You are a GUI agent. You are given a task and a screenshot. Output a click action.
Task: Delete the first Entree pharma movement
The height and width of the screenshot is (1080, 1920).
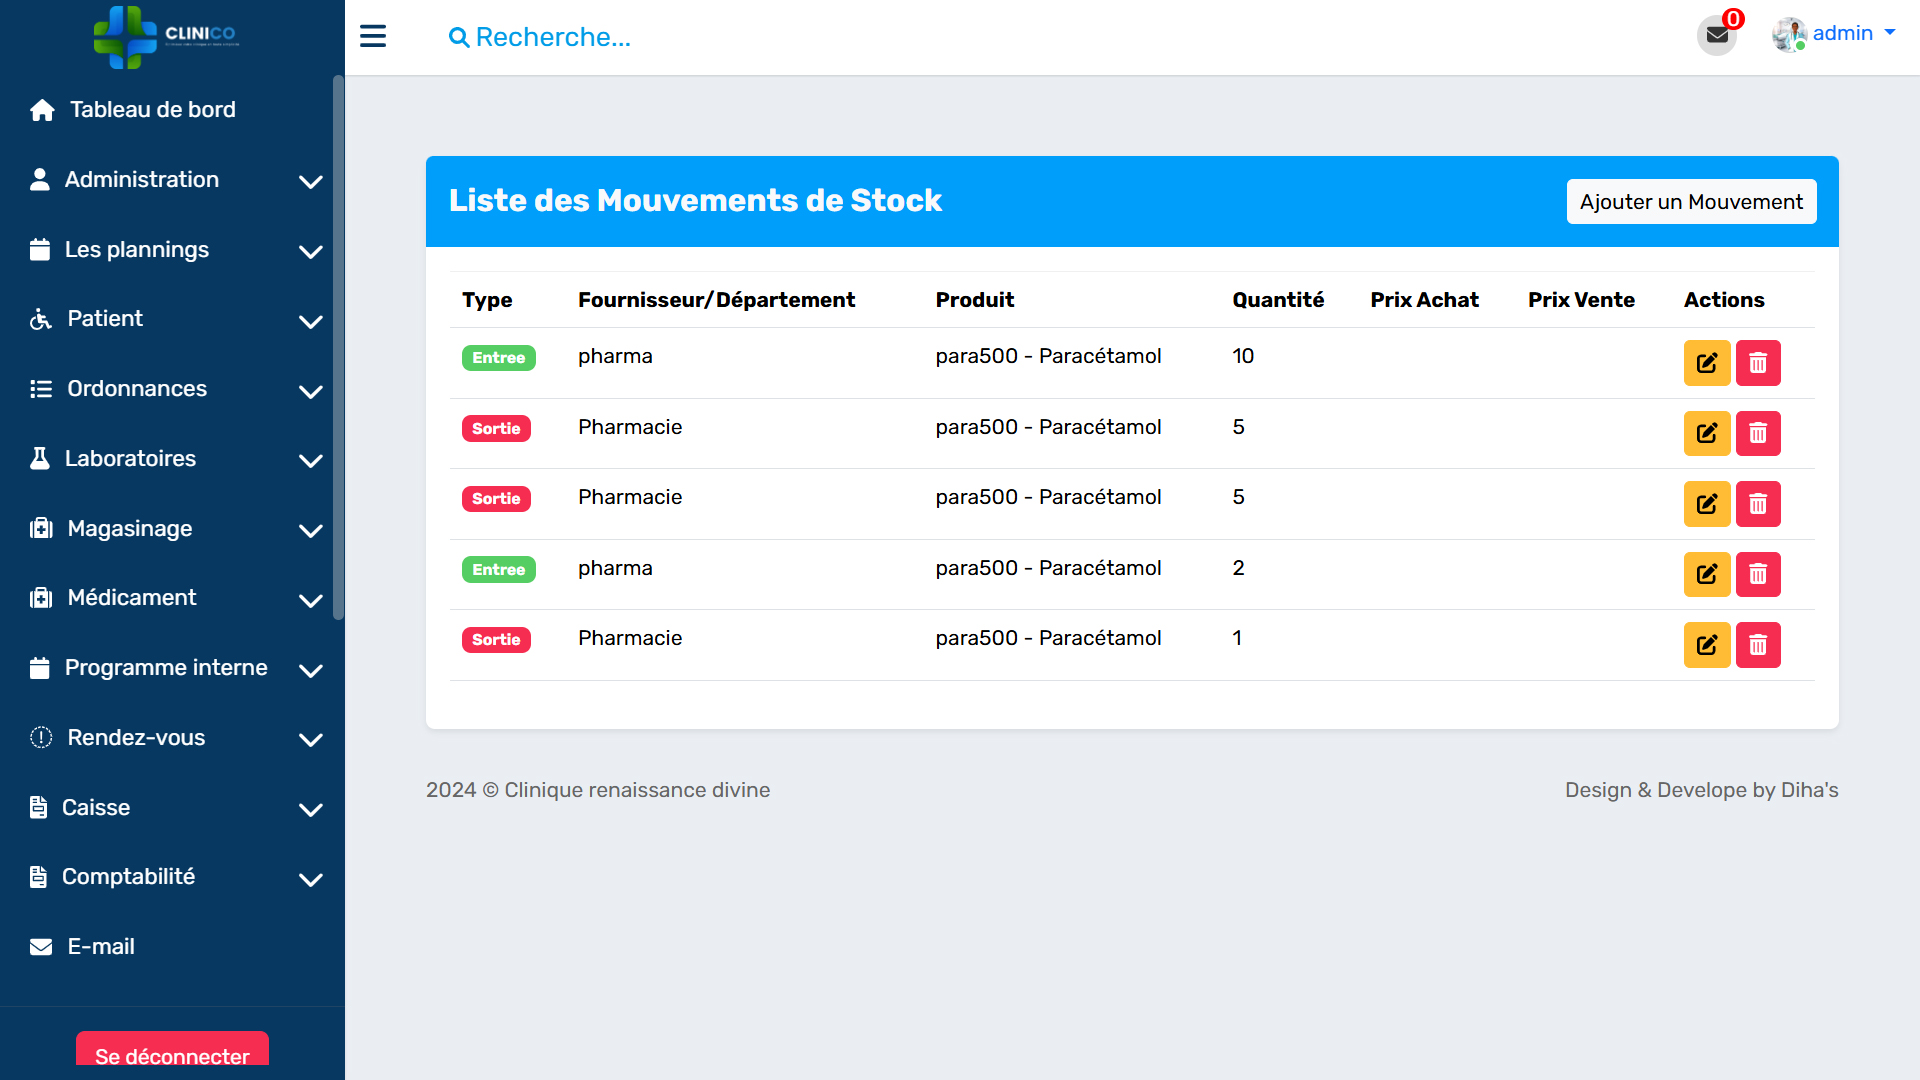pos(1758,363)
